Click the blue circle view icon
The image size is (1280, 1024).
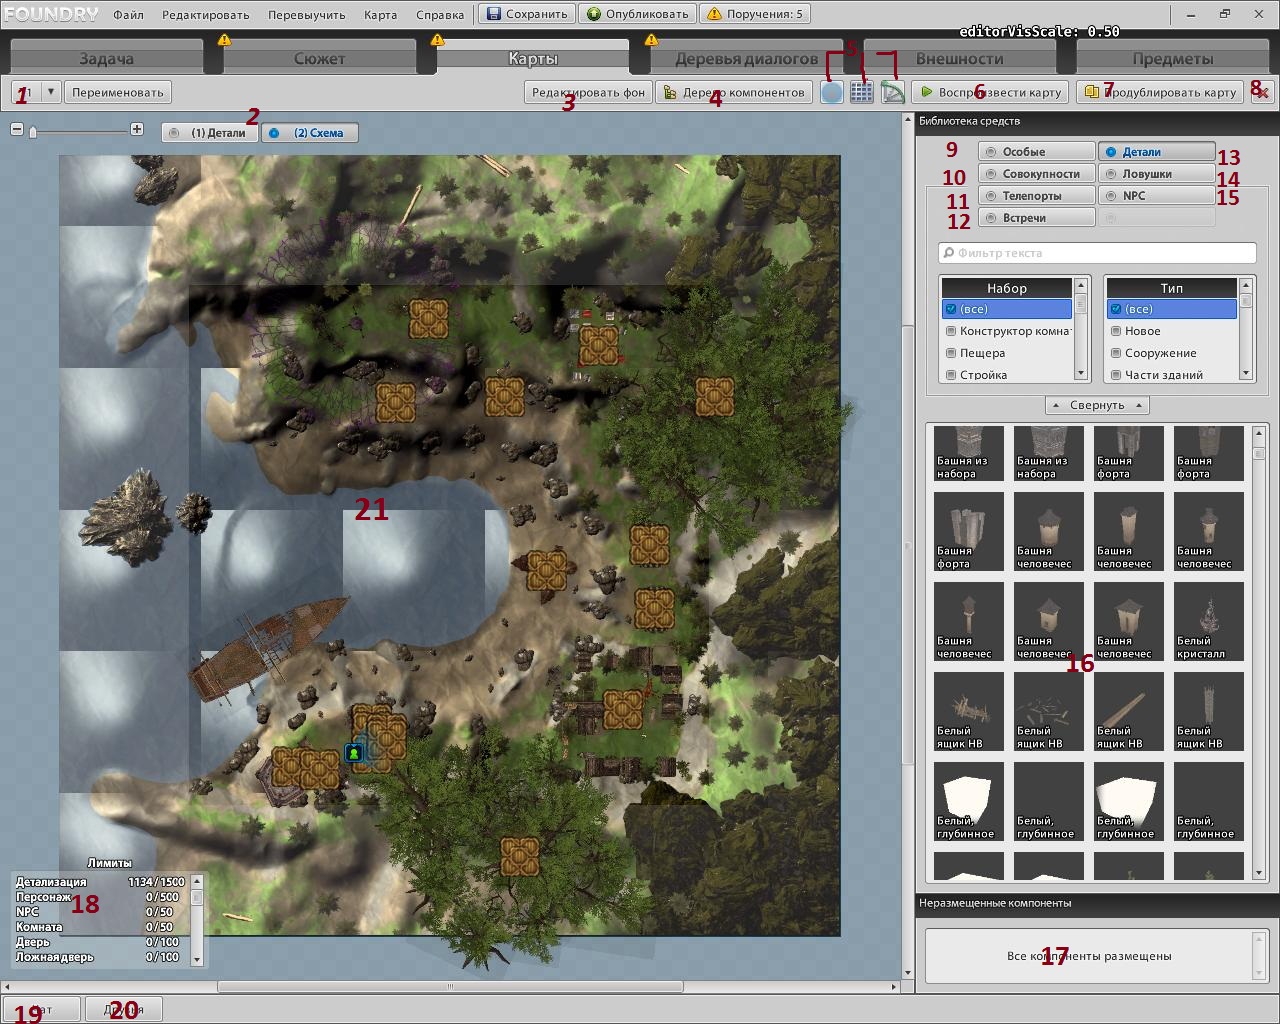(x=831, y=92)
